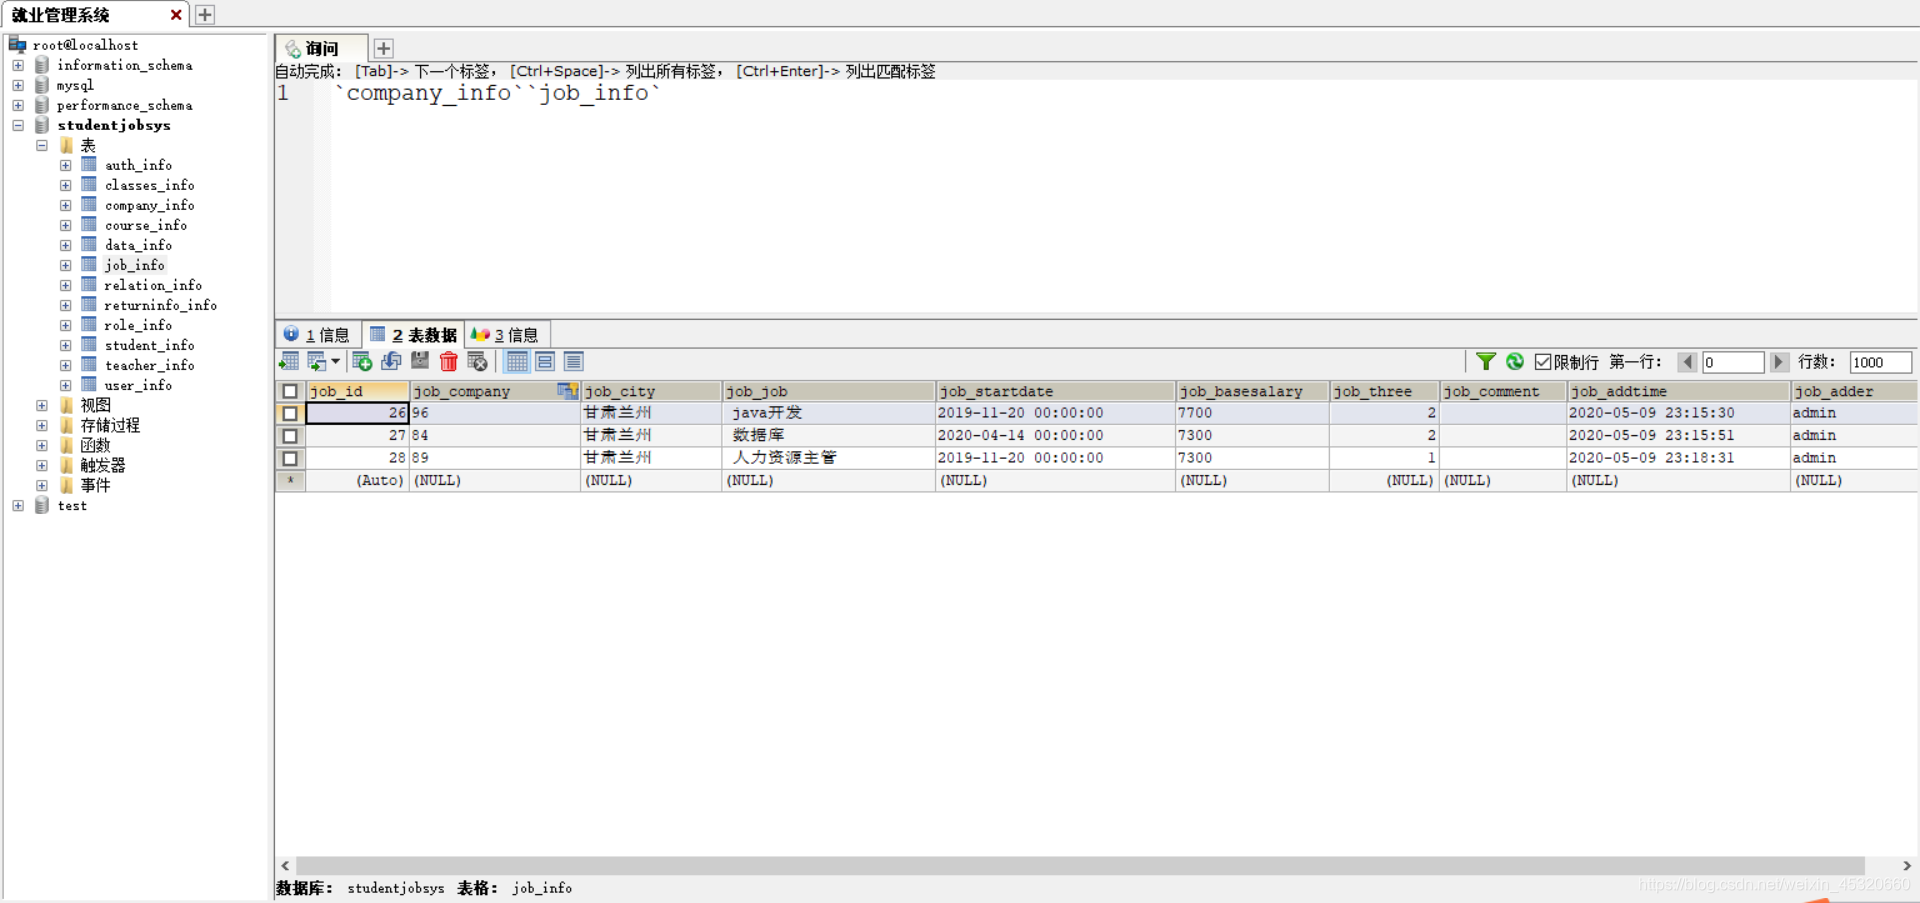Switch to form view mode
Image resolution: width=1920 pixels, height=903 pixels.
point(545,362)
